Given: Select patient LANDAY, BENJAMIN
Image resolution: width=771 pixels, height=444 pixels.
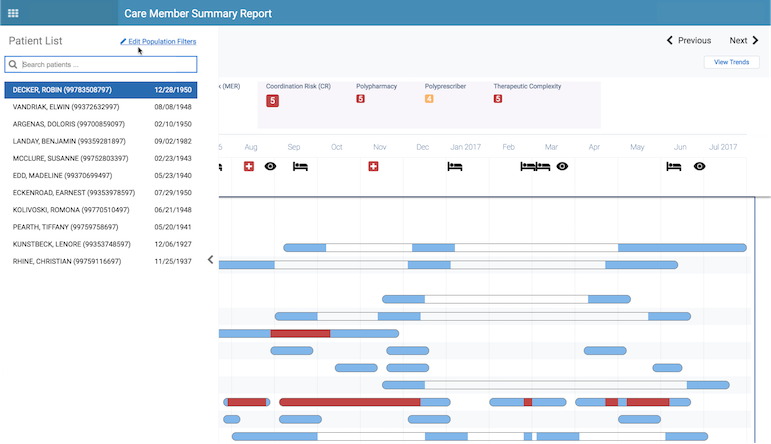Looking at the screenshot, I should pyautogui.click(x=101, y=141).
